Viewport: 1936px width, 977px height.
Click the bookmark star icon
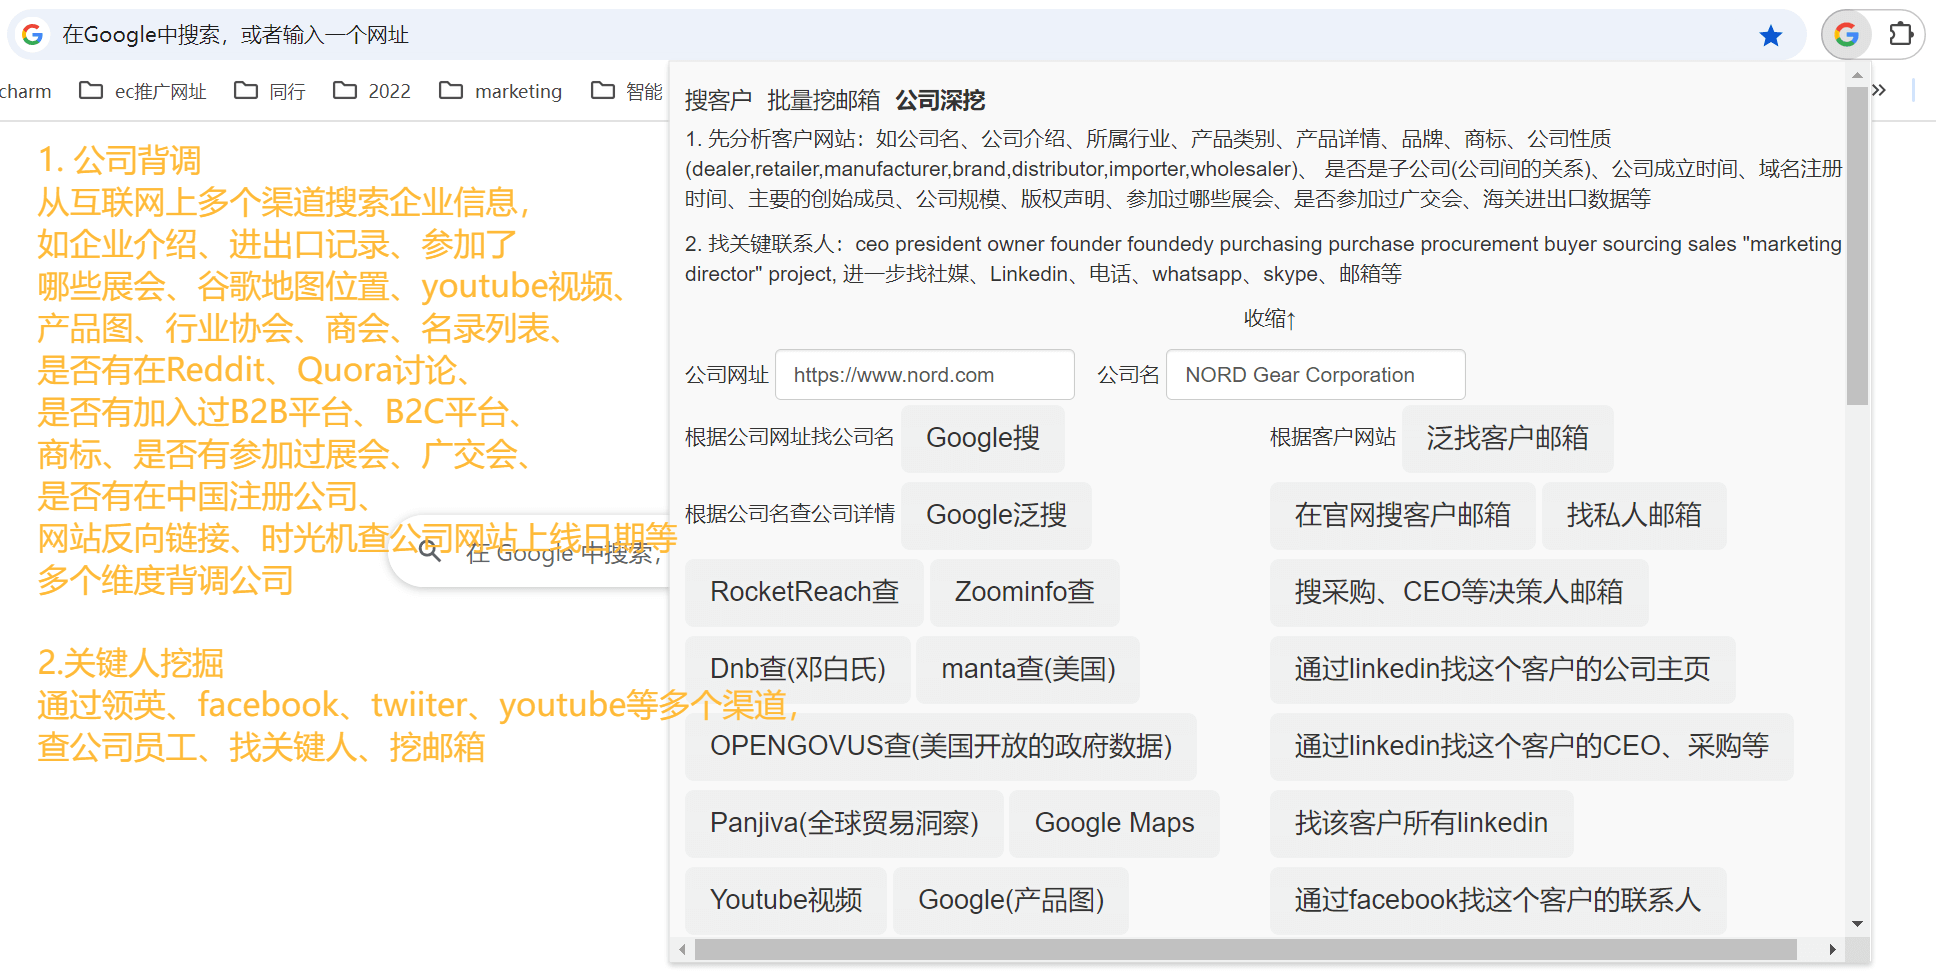pyautogui.click(x=1771, y=36)
